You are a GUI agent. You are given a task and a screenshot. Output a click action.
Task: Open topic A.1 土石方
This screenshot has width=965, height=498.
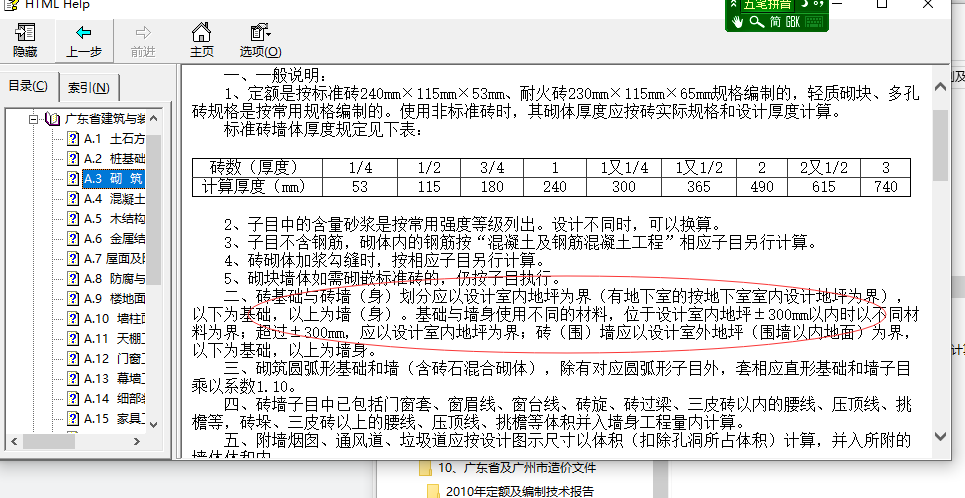[x=114, y=139]
